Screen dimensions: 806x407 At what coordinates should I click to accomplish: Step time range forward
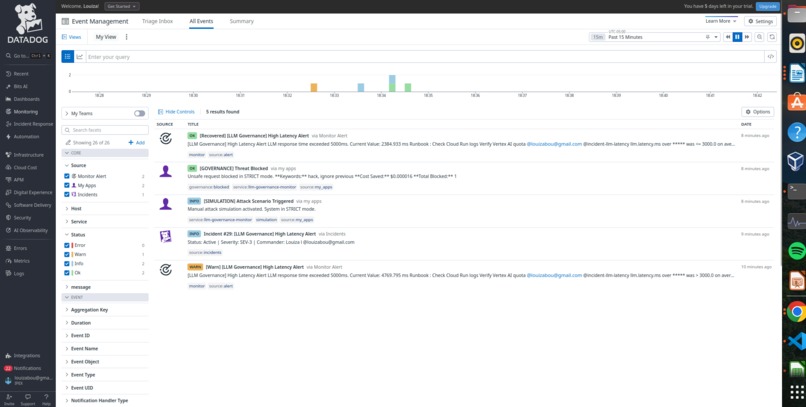tap(747, 37)
